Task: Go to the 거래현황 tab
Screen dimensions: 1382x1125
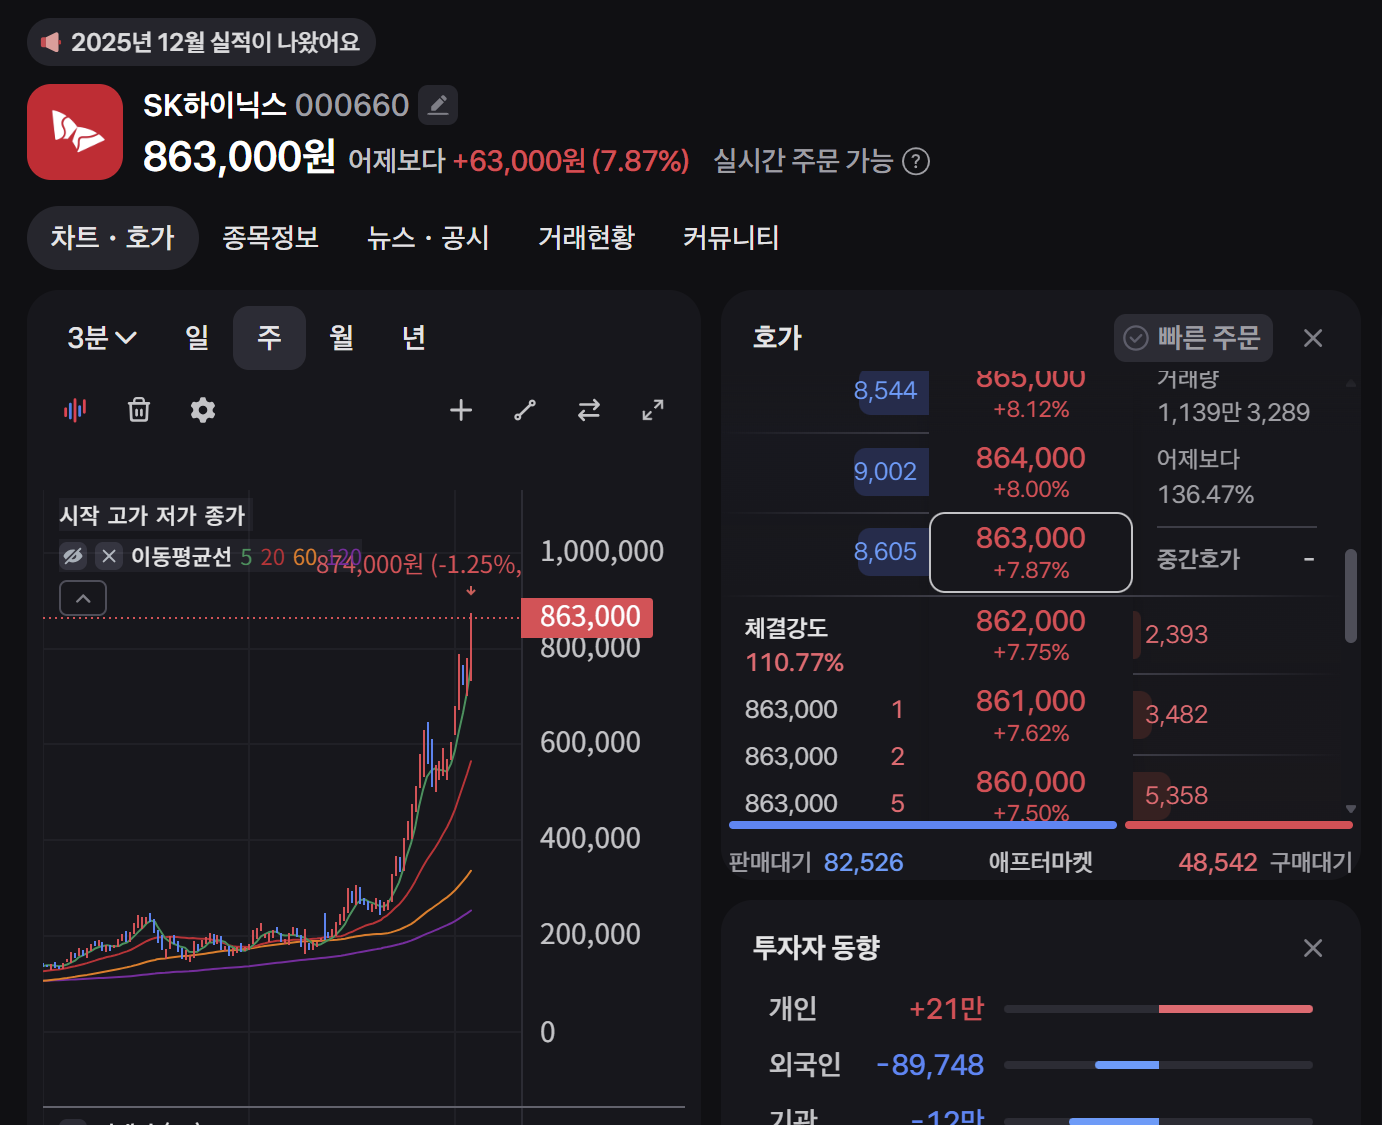Action: point(586,238)
